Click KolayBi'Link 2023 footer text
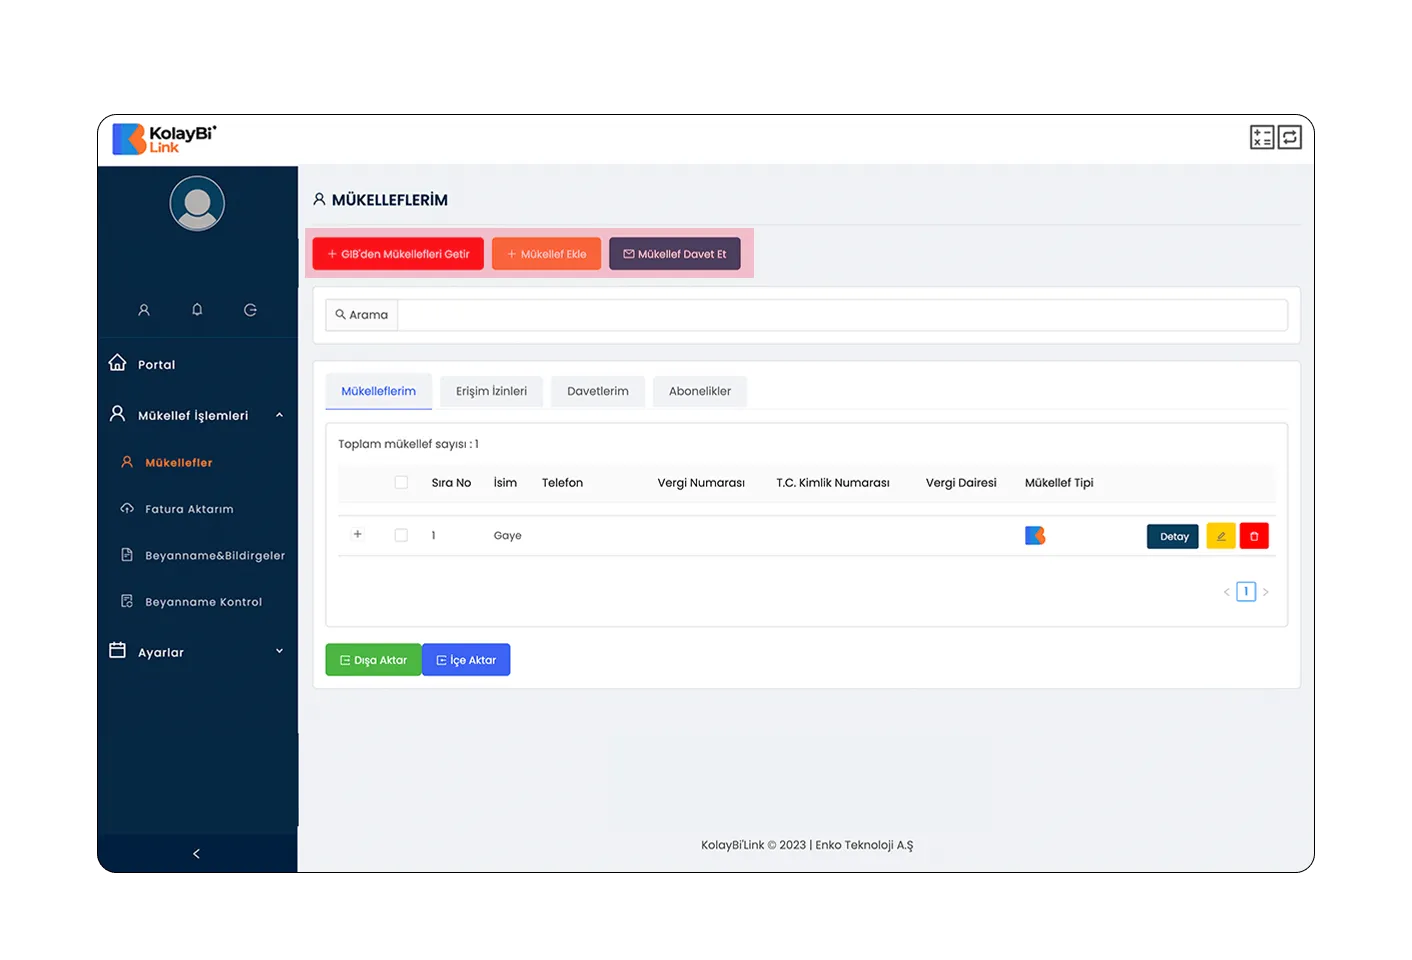 (x=807, y=845)
